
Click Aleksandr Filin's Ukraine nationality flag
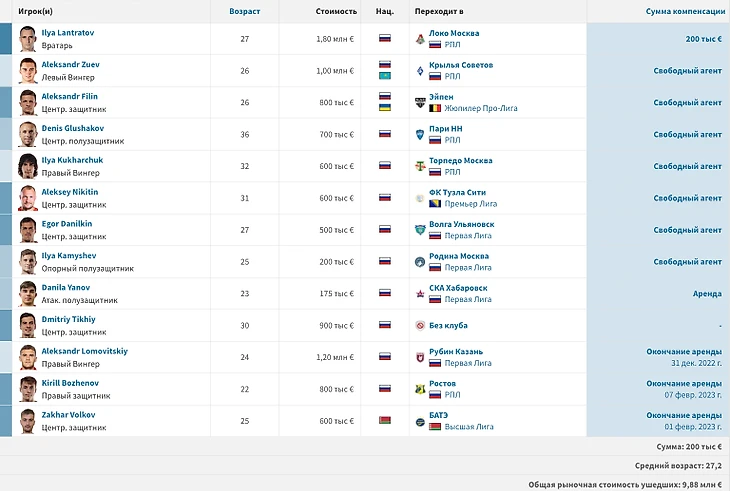pyautogui.click(x=385, y=108)
